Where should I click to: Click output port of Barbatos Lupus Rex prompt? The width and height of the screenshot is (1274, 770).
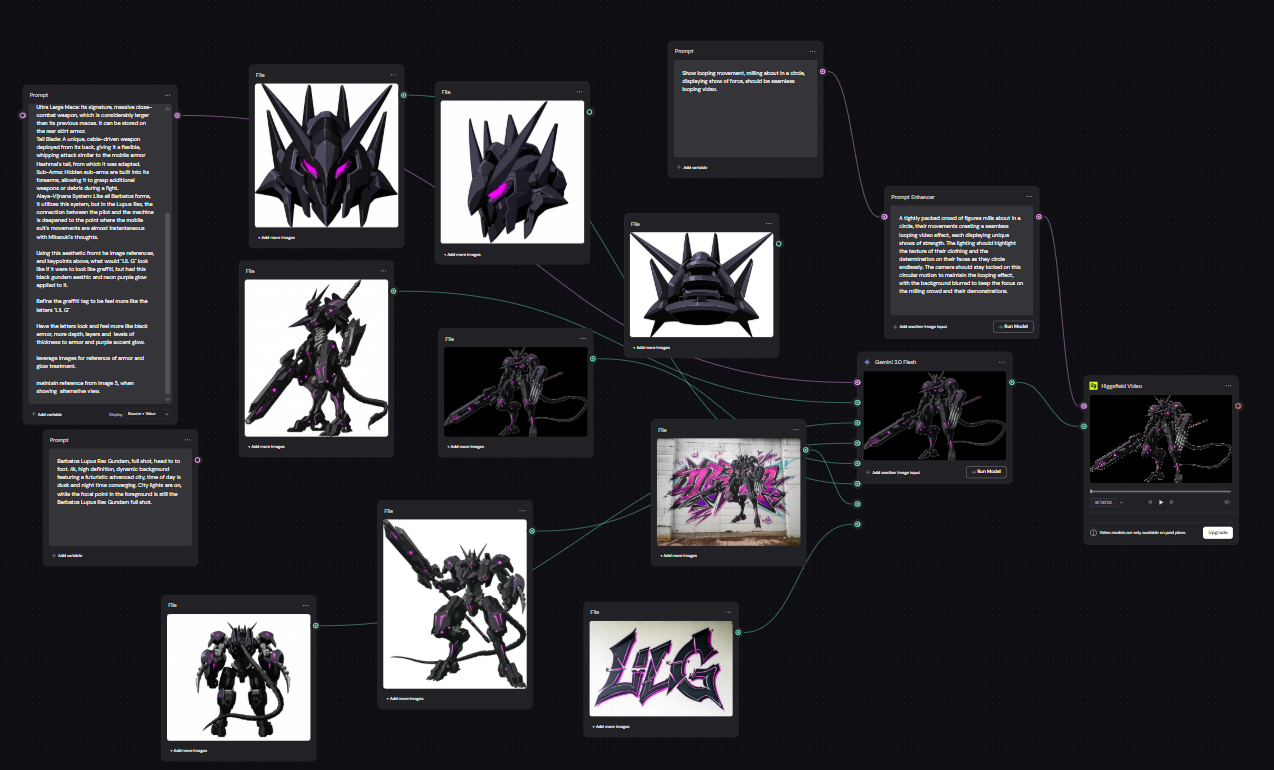pos(197,460)
